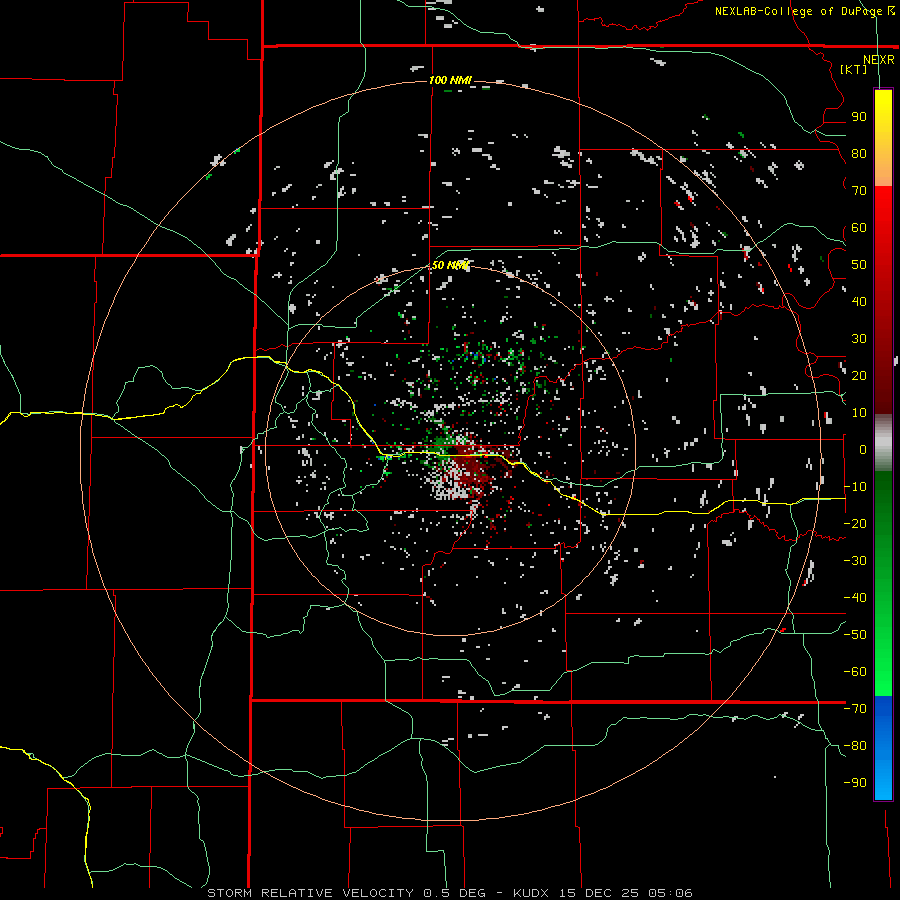Click the -30 knot scale label

(x=855, y=561)
